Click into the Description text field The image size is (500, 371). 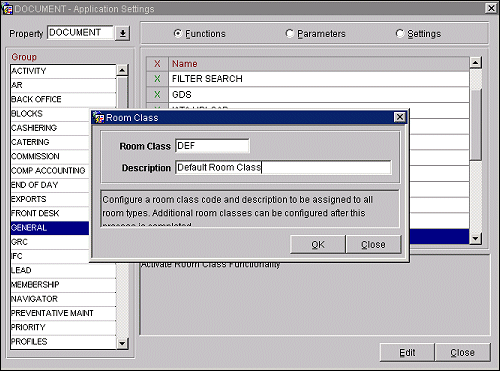283,167
